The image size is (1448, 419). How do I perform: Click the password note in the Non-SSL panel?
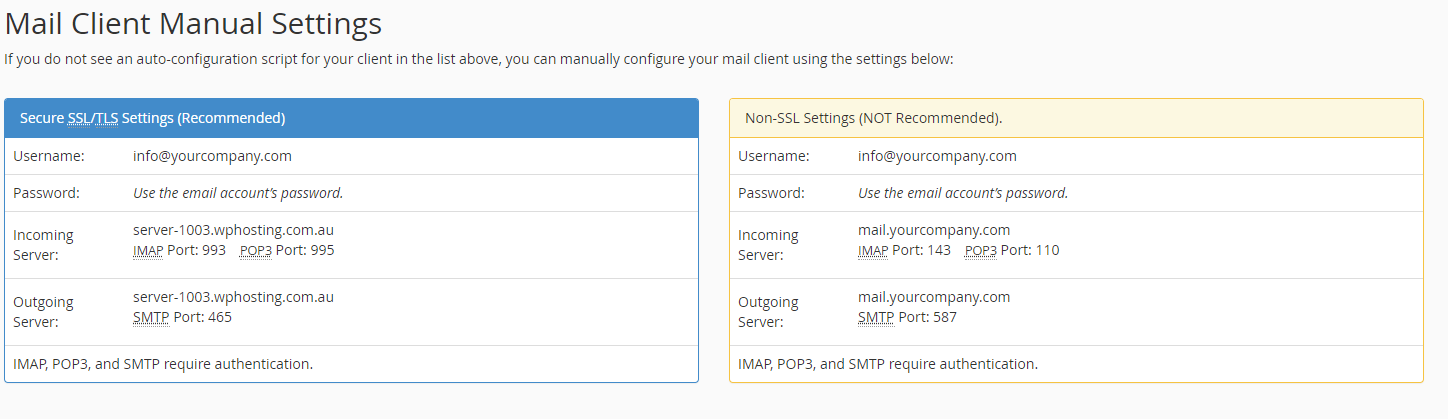click(x=963, y=193)
